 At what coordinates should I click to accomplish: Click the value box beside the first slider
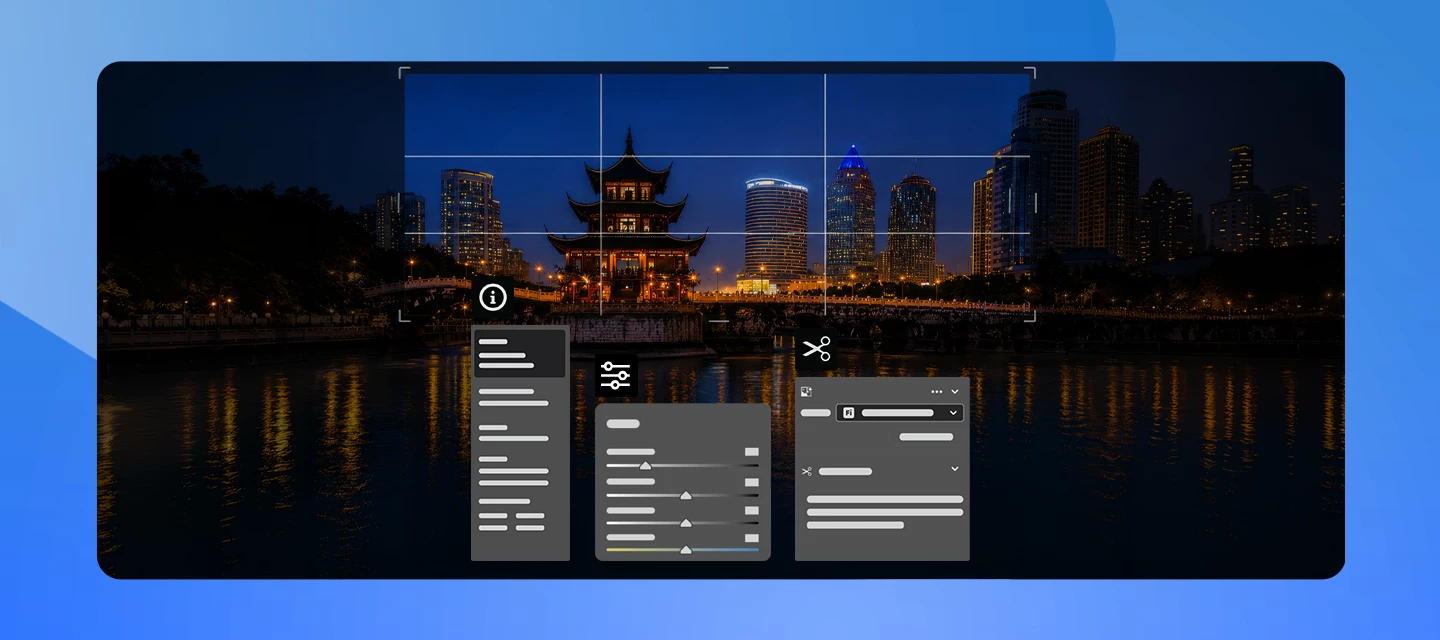click(x=752, y=452)
